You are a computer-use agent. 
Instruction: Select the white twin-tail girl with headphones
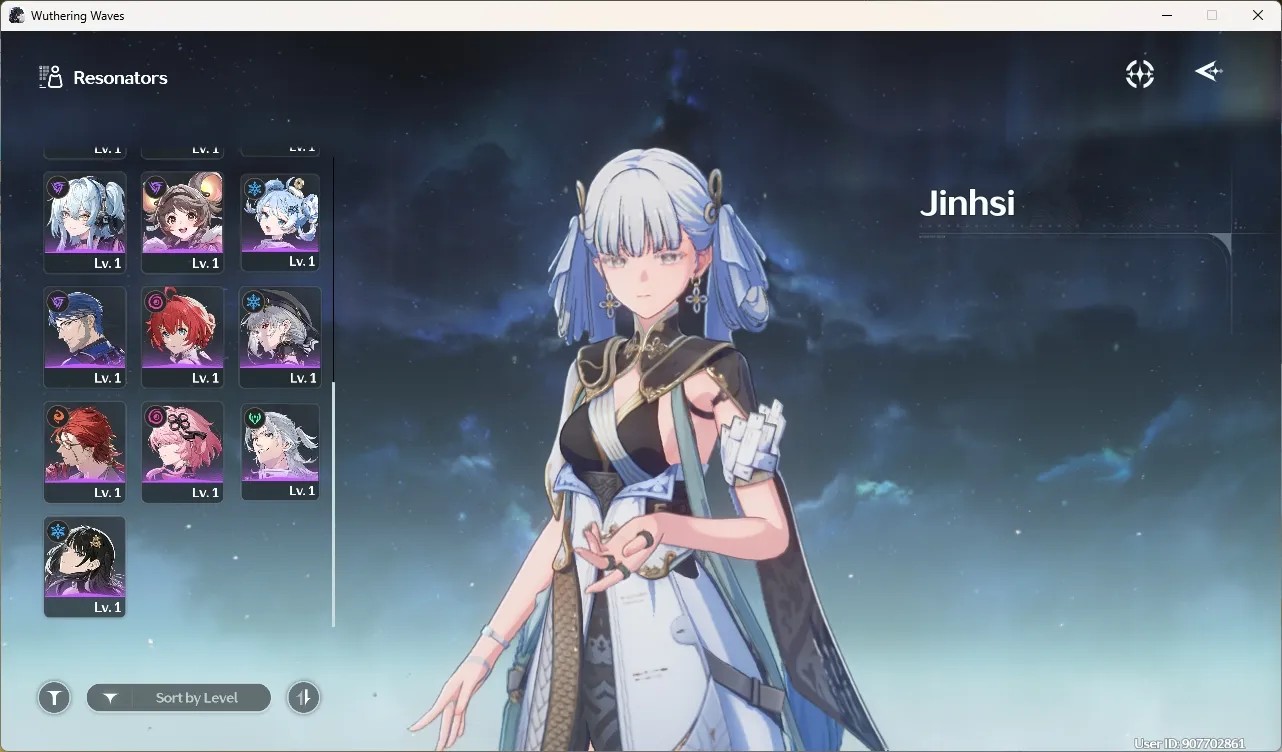(x=85, y=222)
